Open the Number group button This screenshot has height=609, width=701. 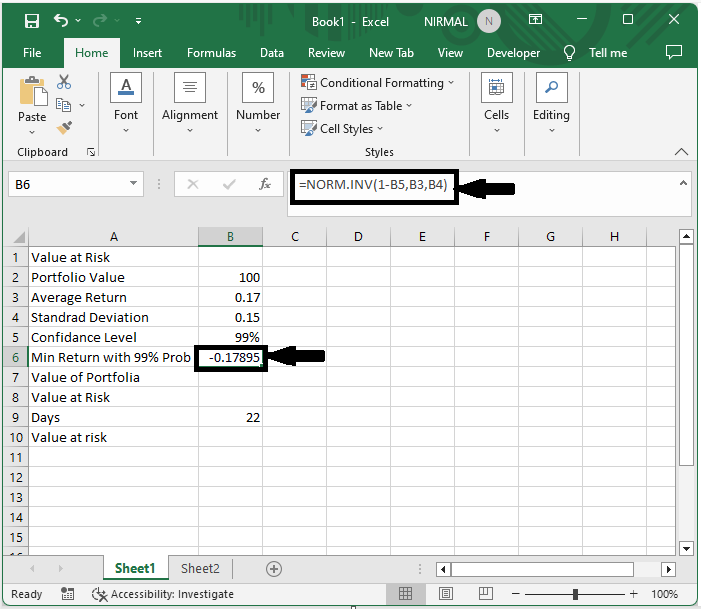258,103
